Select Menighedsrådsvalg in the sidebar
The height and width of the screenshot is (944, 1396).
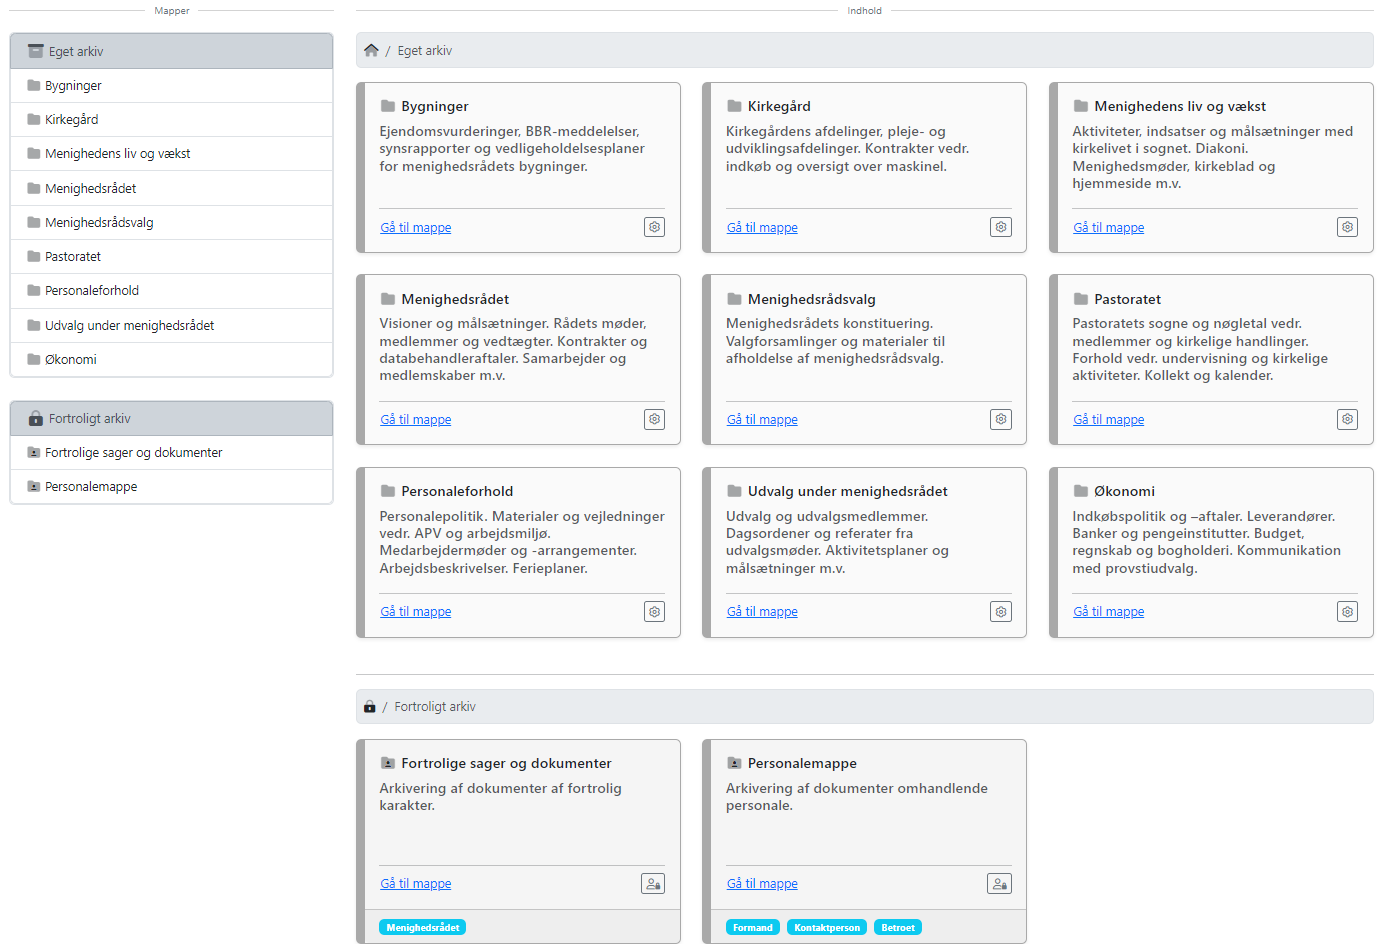(171, 223)
